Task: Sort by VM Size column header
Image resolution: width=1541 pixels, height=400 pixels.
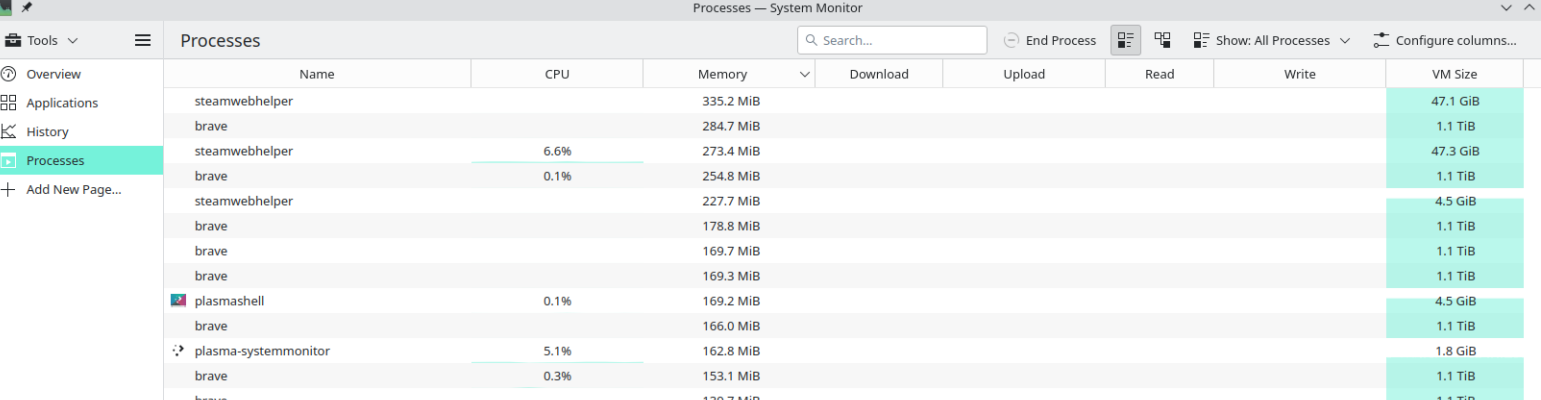Action: pyautogui.click(x=1454, y=74)
